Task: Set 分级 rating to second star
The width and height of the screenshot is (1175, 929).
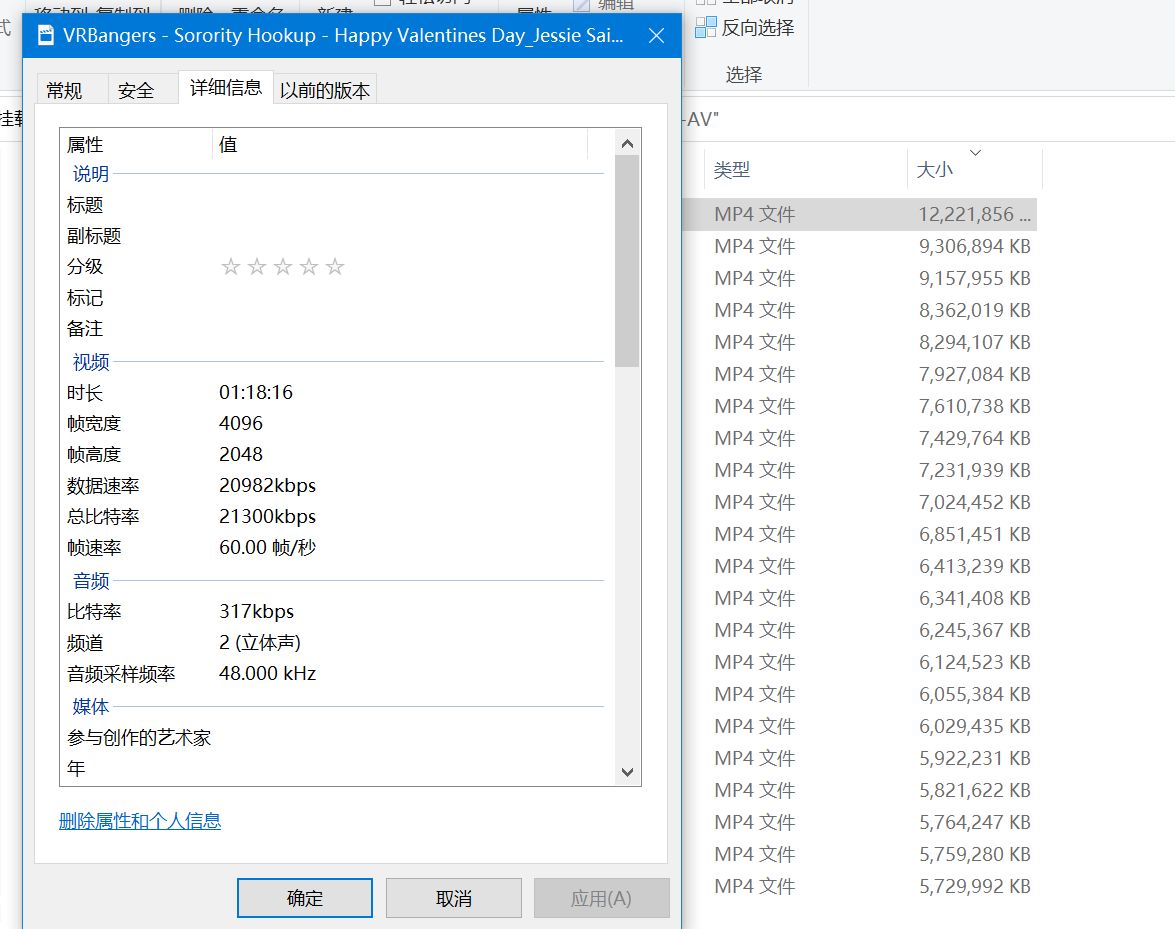Action: pos(257,267)
